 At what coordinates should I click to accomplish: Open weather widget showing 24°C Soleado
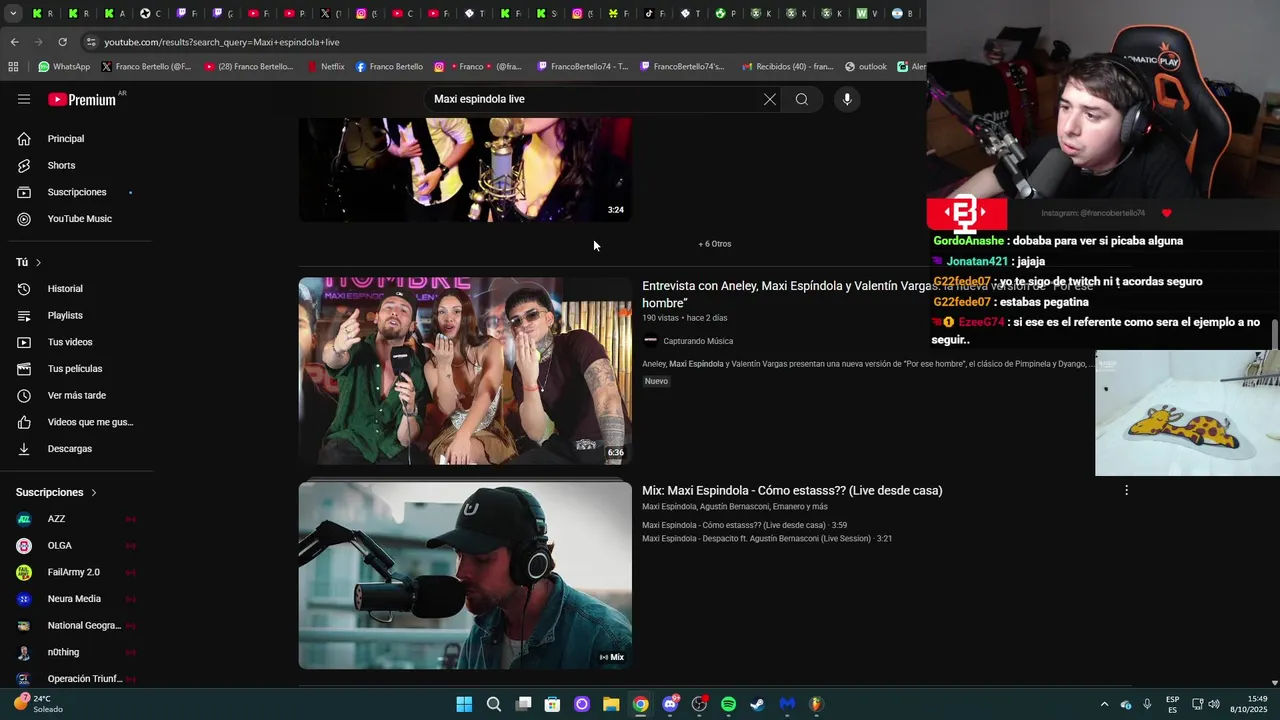[x=38, y=704]
